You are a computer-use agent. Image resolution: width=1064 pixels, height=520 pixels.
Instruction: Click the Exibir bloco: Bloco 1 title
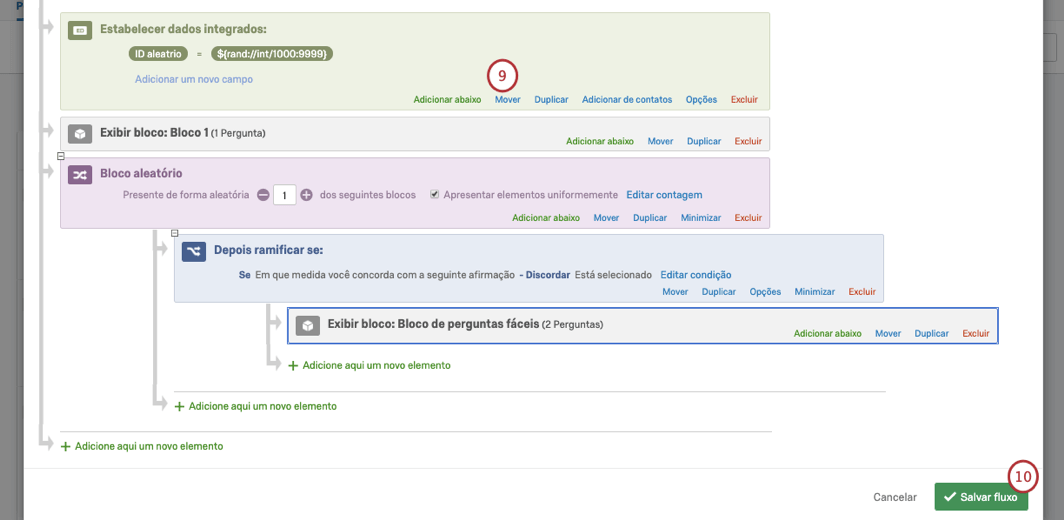coord(154,133)
